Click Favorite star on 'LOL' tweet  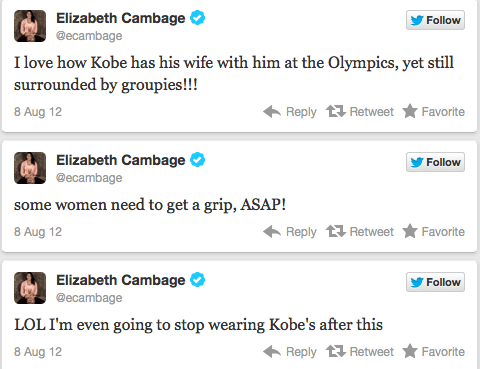(x=410, y=351)
